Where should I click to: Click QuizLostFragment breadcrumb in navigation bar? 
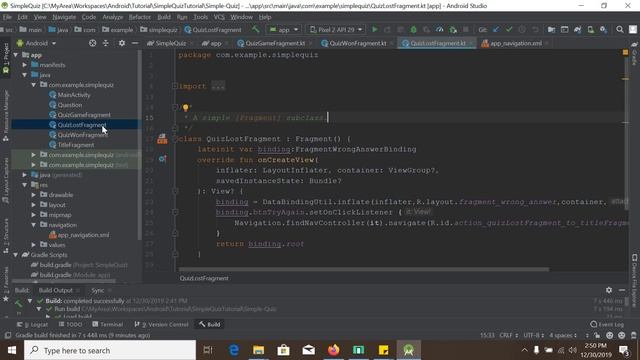(213, 29)
